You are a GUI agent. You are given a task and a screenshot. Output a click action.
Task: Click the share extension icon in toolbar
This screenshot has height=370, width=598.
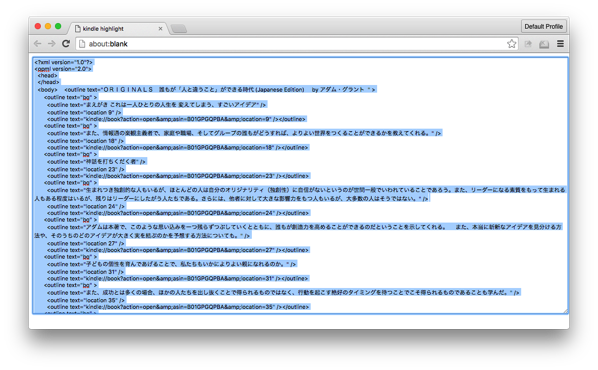(528, 44)
